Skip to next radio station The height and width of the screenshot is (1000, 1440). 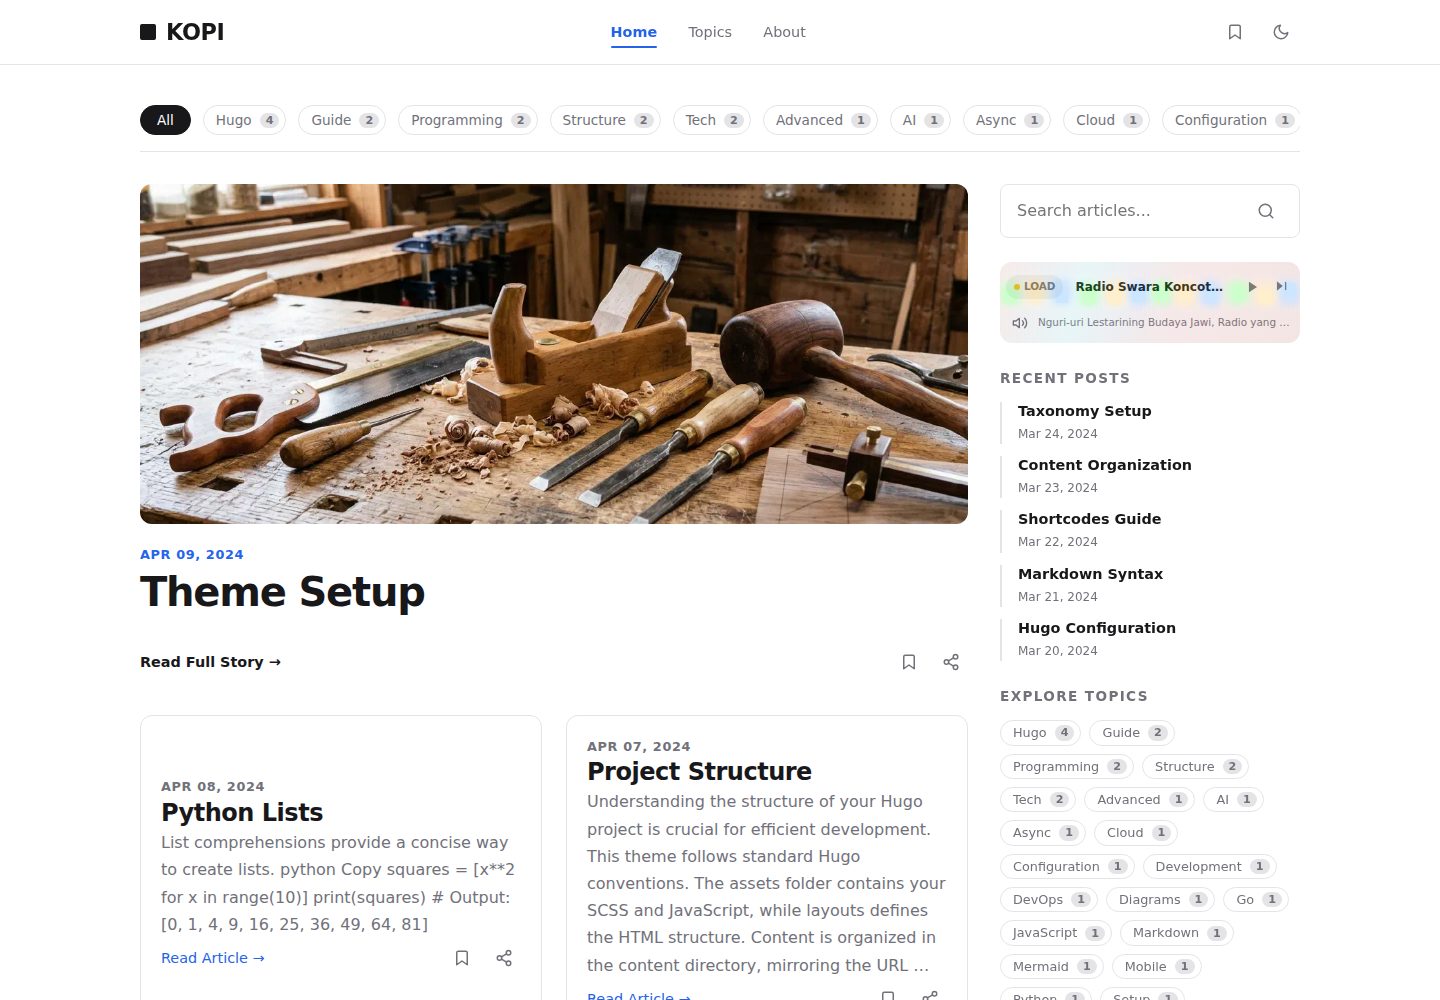1281,286
